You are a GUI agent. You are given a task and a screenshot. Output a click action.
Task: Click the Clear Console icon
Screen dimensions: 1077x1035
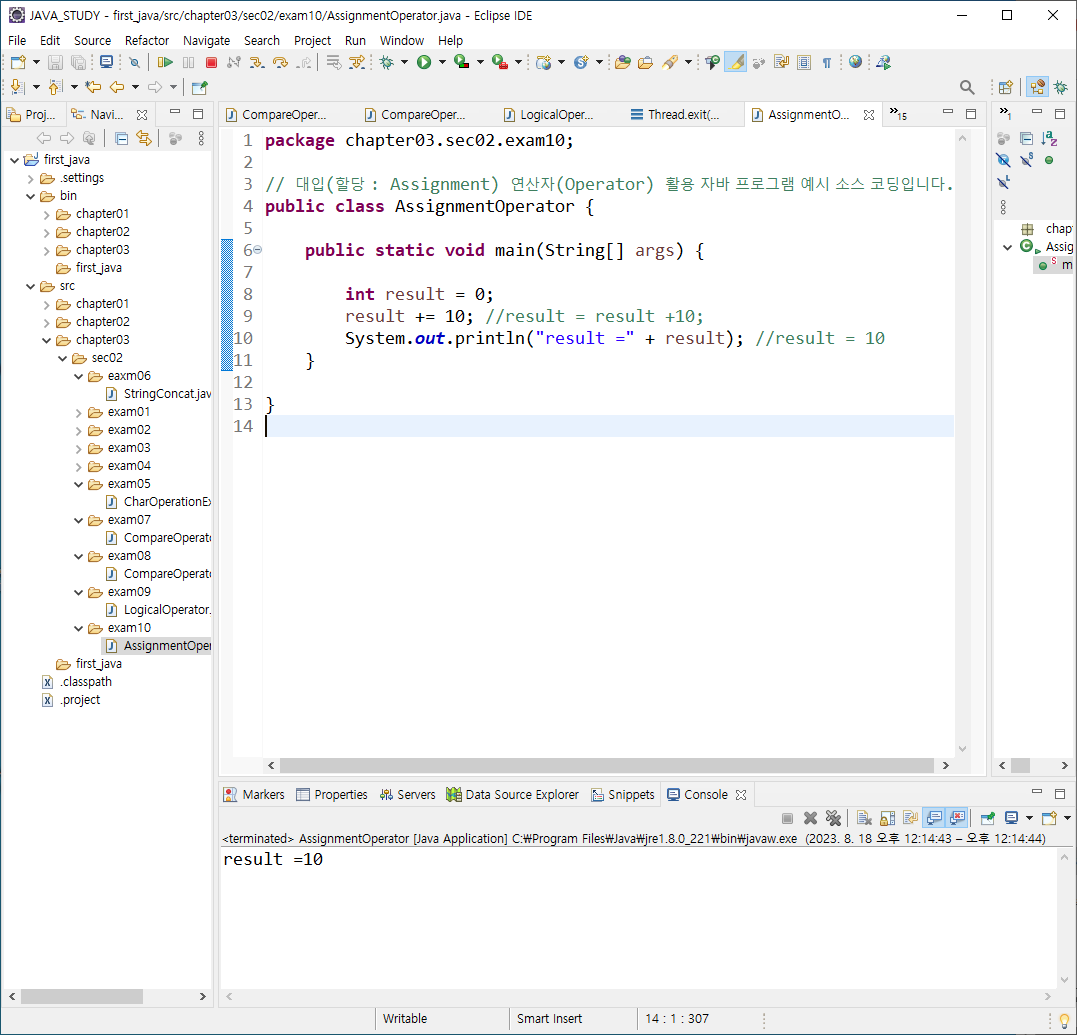click(x=864, y=818)
